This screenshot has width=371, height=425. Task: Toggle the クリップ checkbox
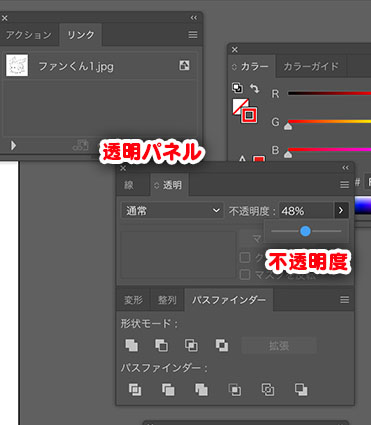pyautogui.click(x=245, y=258)
